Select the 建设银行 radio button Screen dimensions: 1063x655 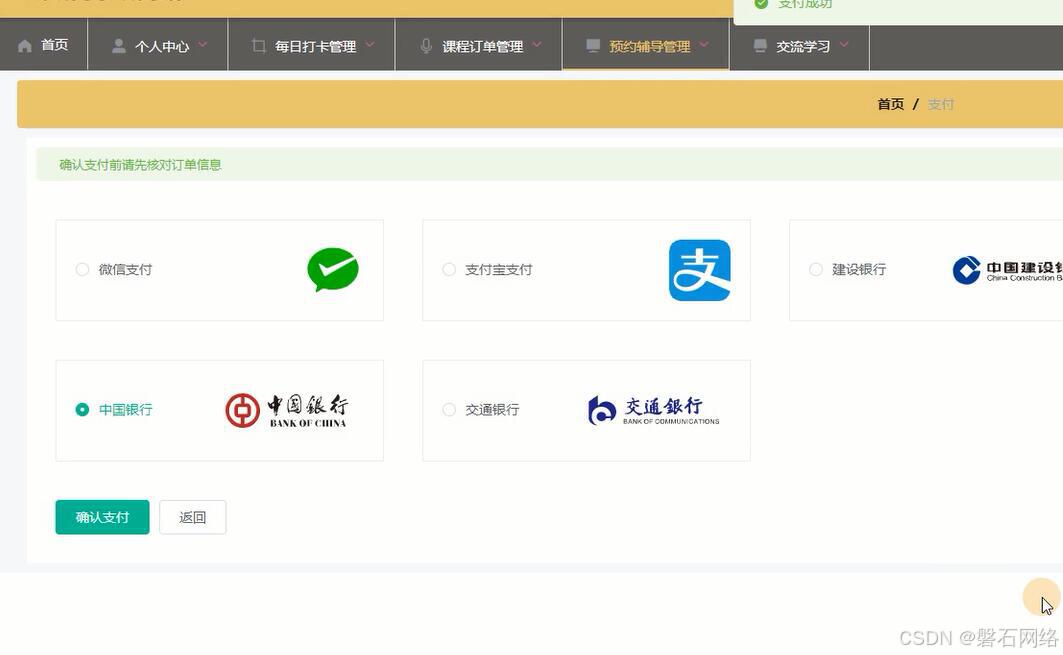tap(816, 269)
